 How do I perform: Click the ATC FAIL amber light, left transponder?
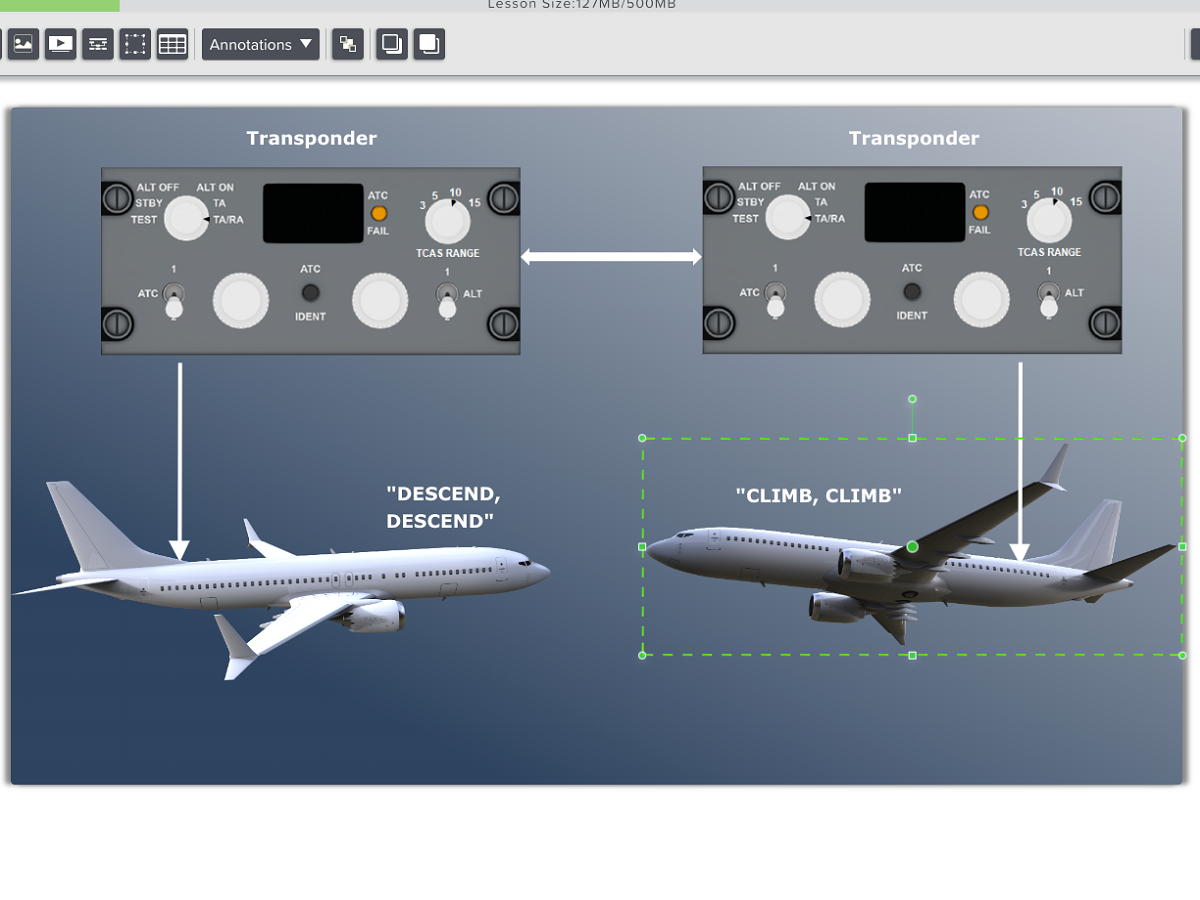[378, 213]
